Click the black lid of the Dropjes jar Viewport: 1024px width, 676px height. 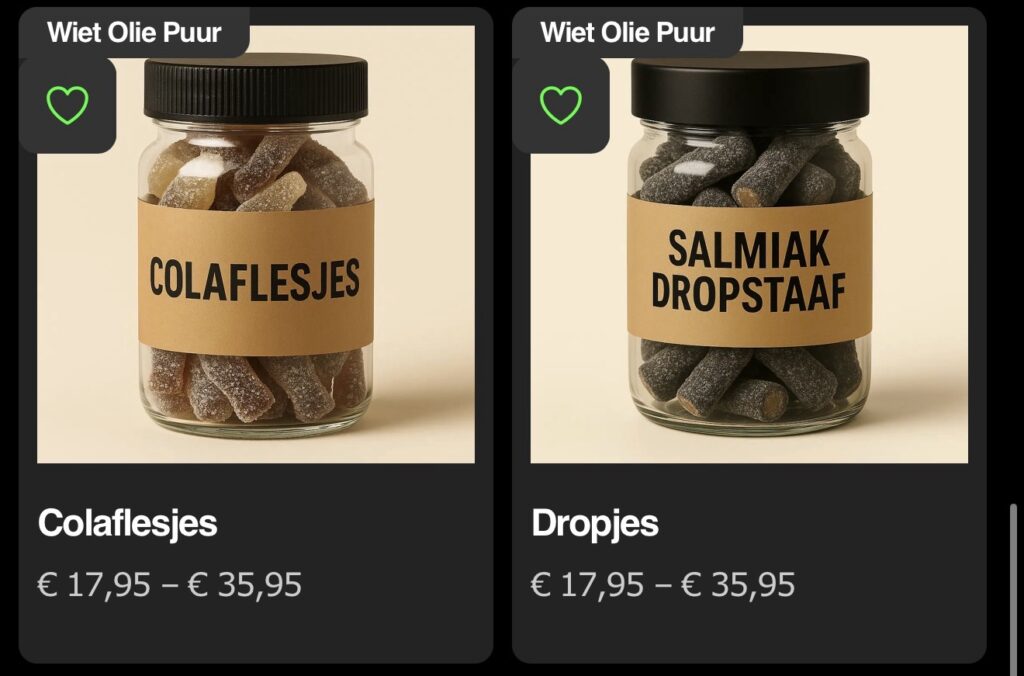point(750,88)
